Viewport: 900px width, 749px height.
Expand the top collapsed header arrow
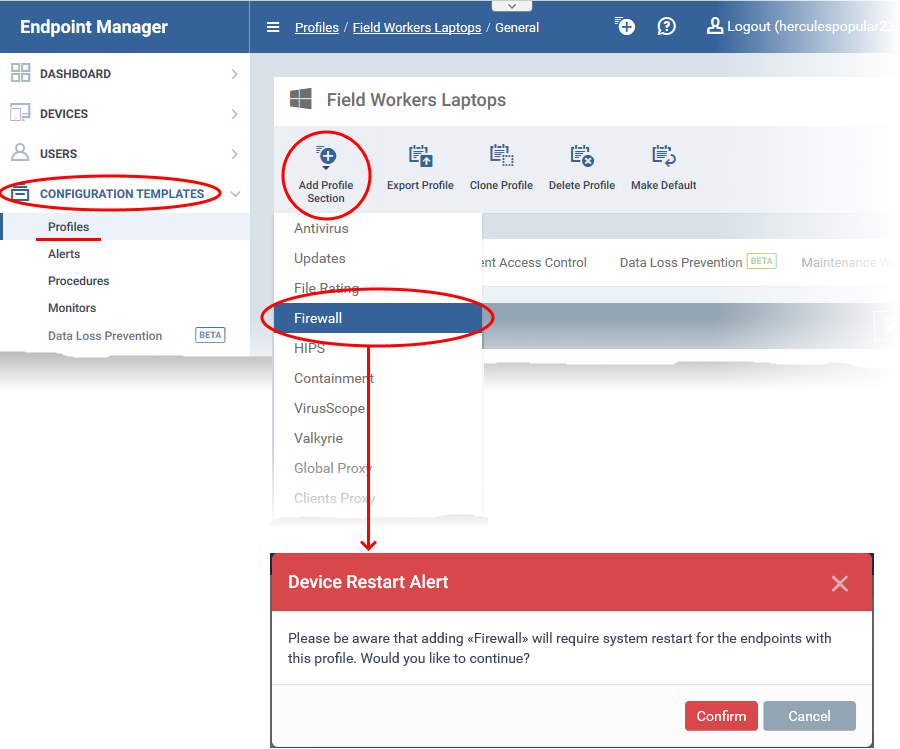(x=512, y=6)
